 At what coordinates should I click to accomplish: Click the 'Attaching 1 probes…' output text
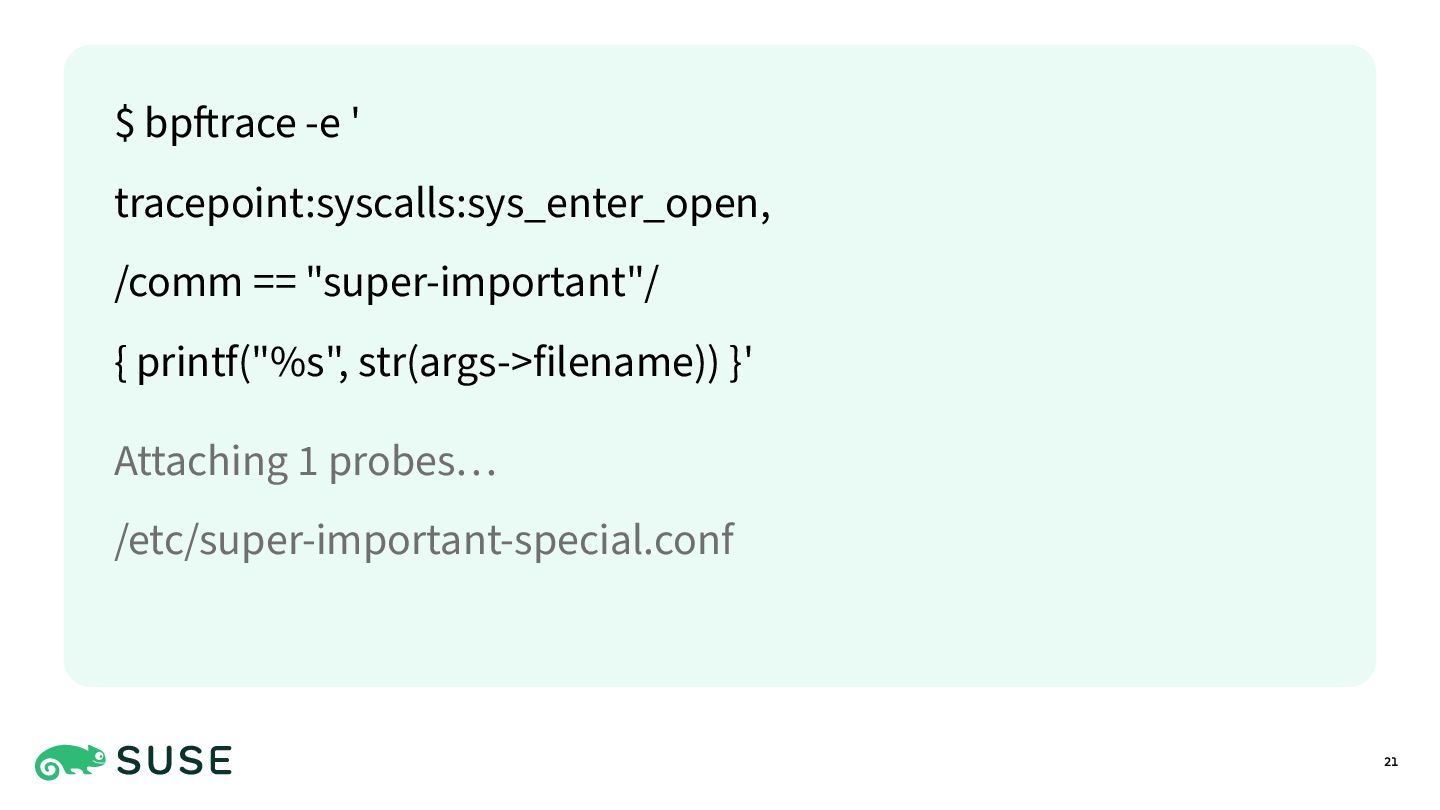tap(305, 461)
